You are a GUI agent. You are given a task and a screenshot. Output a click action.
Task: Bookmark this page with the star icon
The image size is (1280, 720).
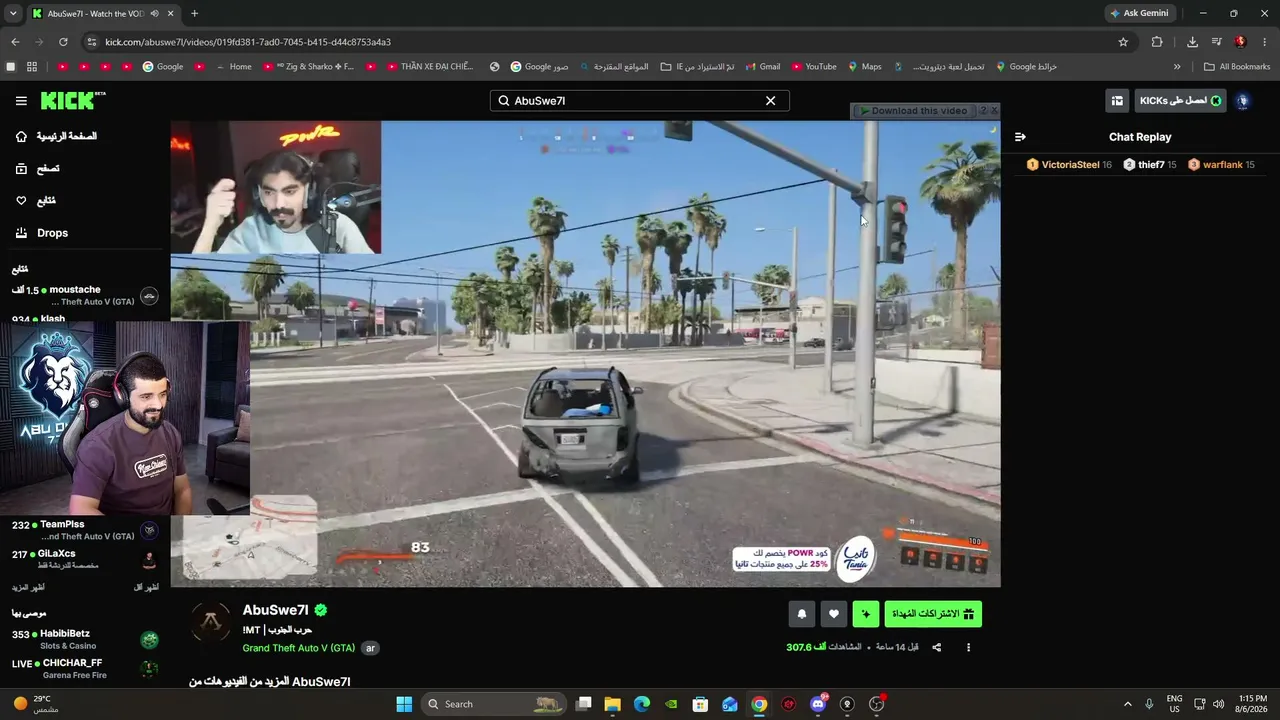[x=1123, y=42]
